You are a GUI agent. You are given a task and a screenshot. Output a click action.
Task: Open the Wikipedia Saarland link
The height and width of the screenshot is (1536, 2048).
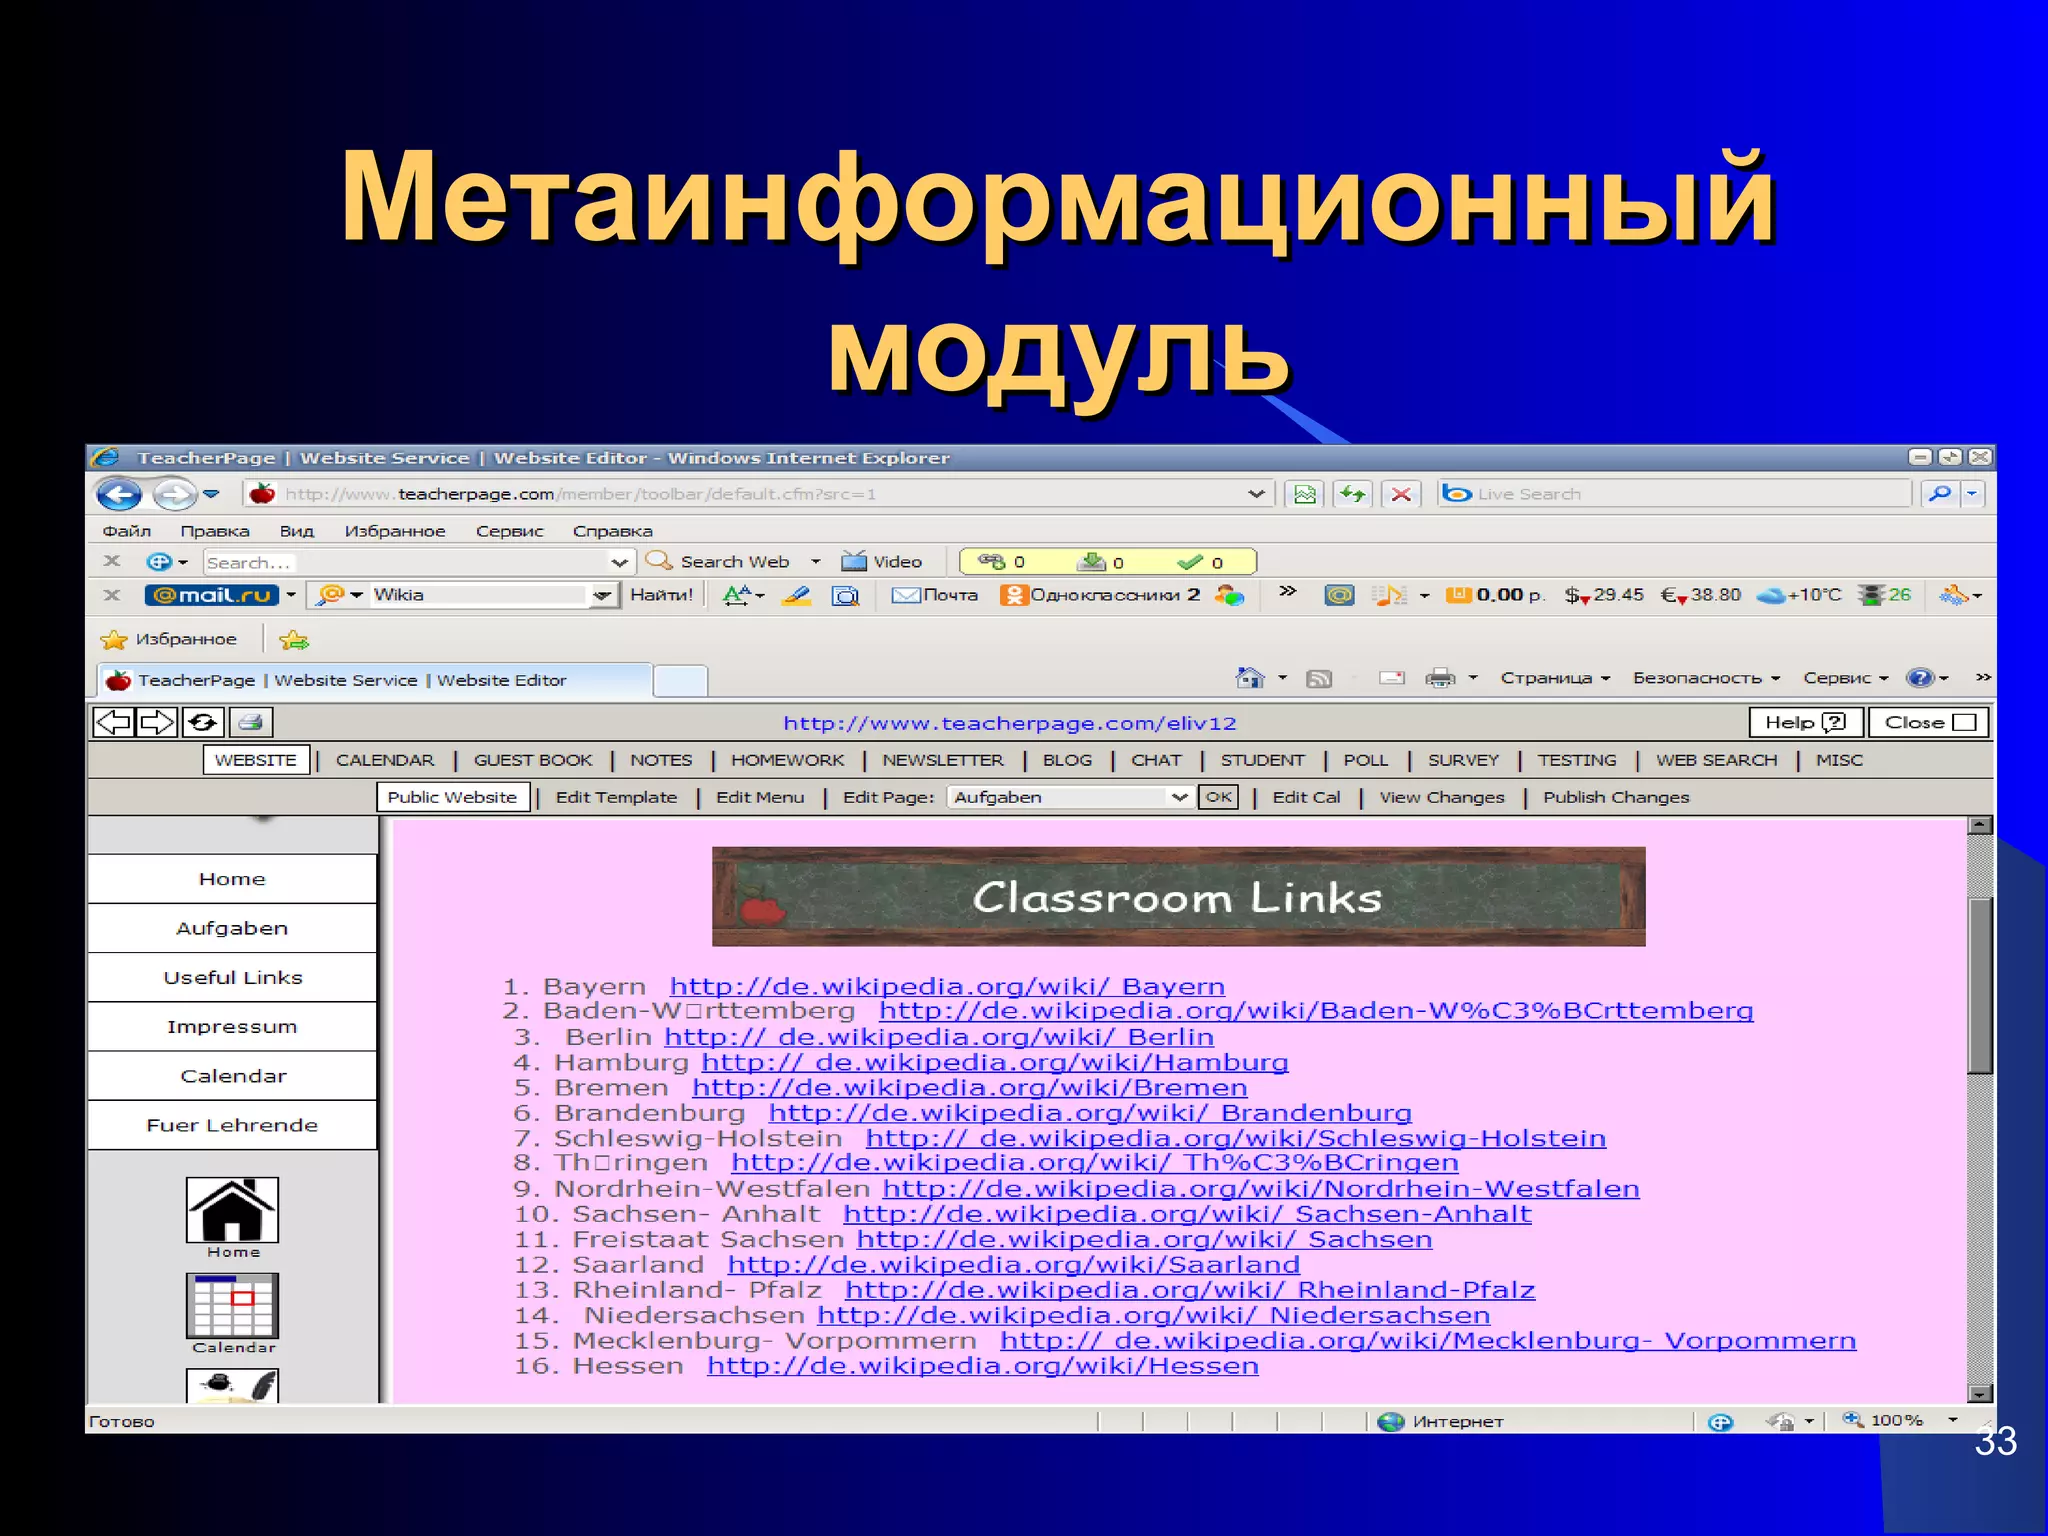(x=1013, y=1264)
